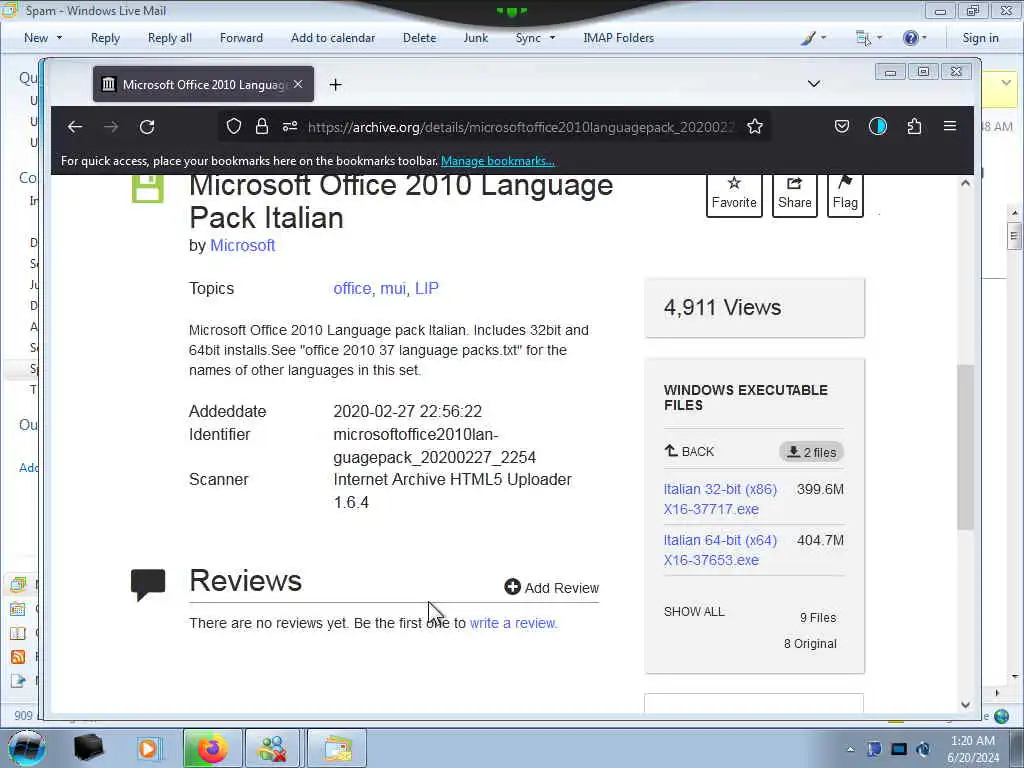Click Reply in Windows Live Mail
Screen dimensions: 1024x768
click(105, 38)
